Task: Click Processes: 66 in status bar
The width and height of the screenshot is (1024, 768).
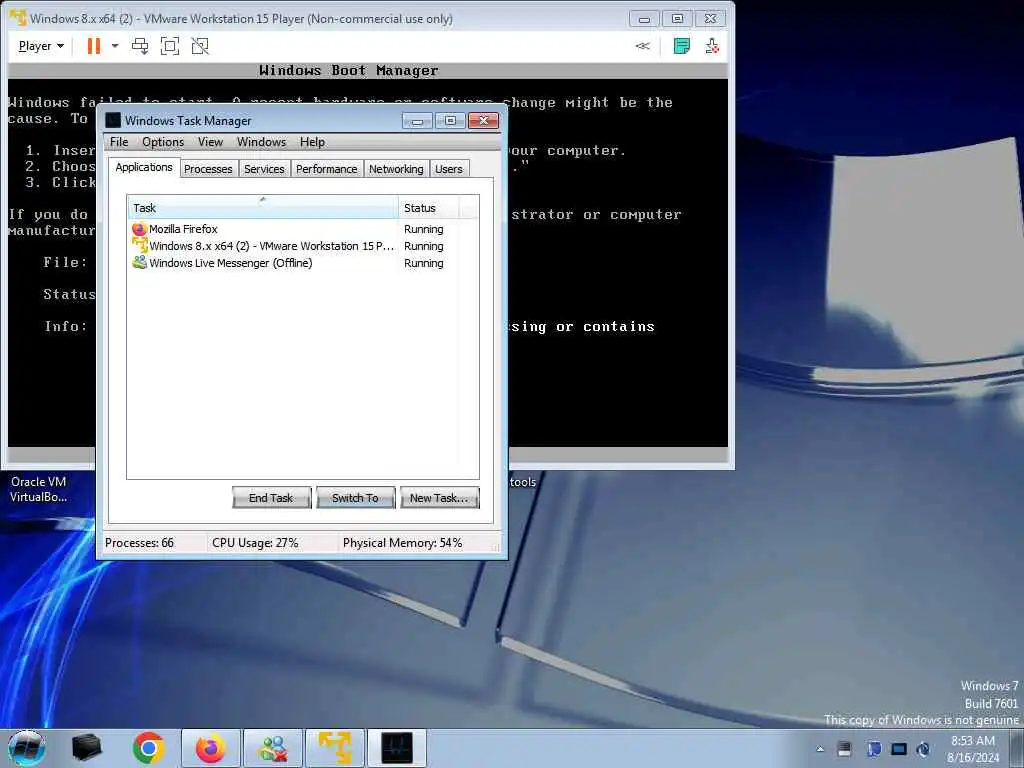Action: 140,543
